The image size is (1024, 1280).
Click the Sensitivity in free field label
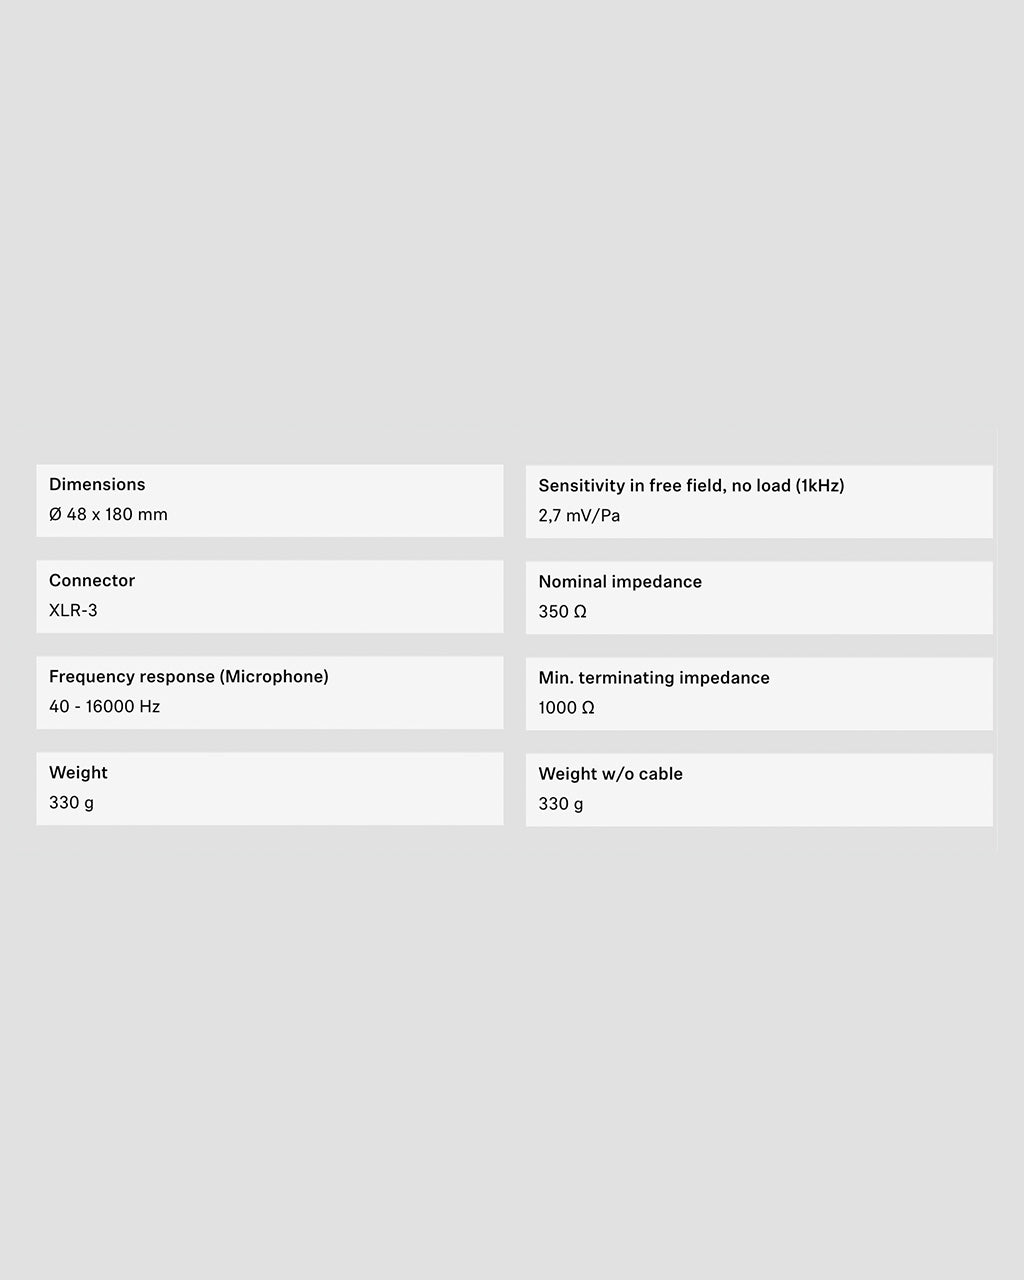pyautogui.click(x=664, y=486)
